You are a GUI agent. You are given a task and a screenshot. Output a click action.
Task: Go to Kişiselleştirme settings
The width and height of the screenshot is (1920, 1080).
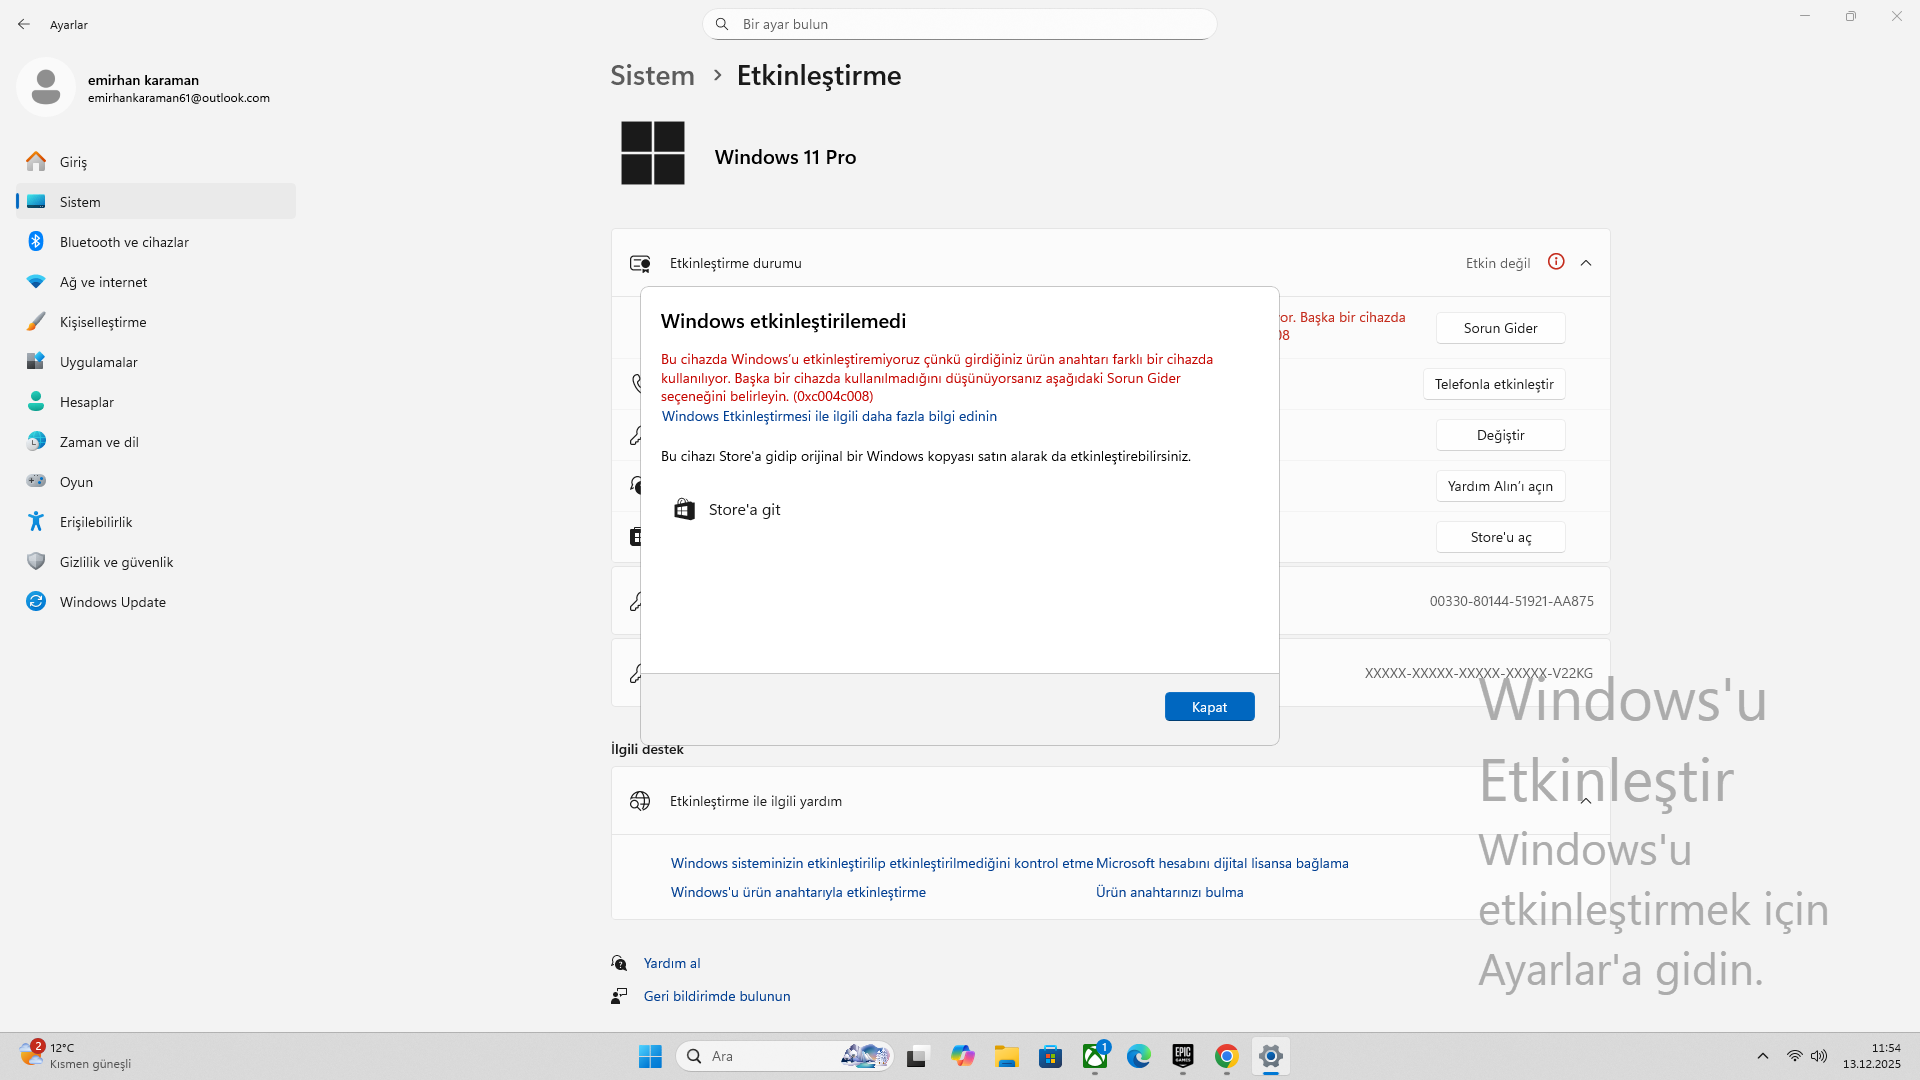156,322
